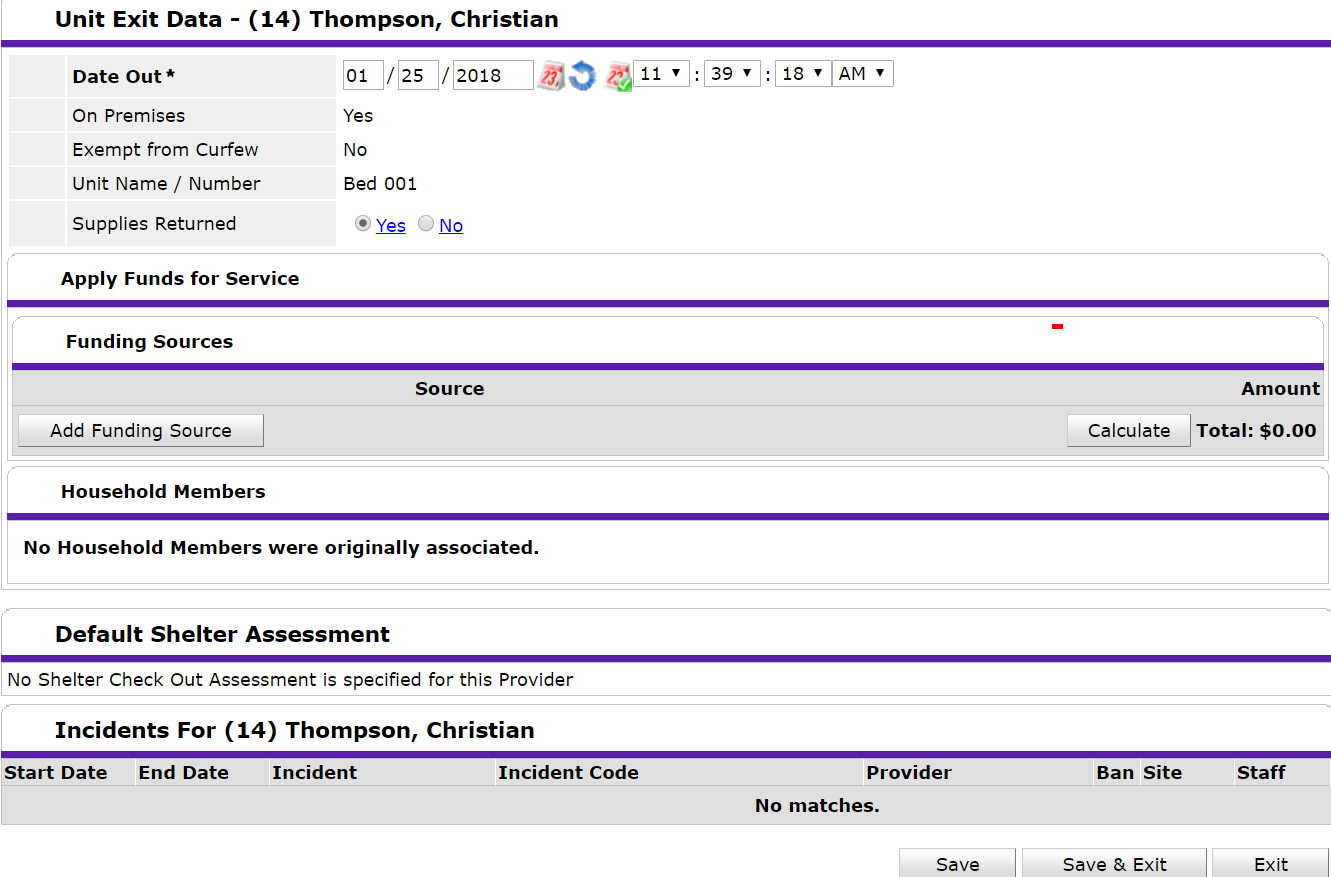Click the Save & Exit button
The height and width of the screenshot is (877, 1331).
pyautogui.click(x=1114, y=864)
